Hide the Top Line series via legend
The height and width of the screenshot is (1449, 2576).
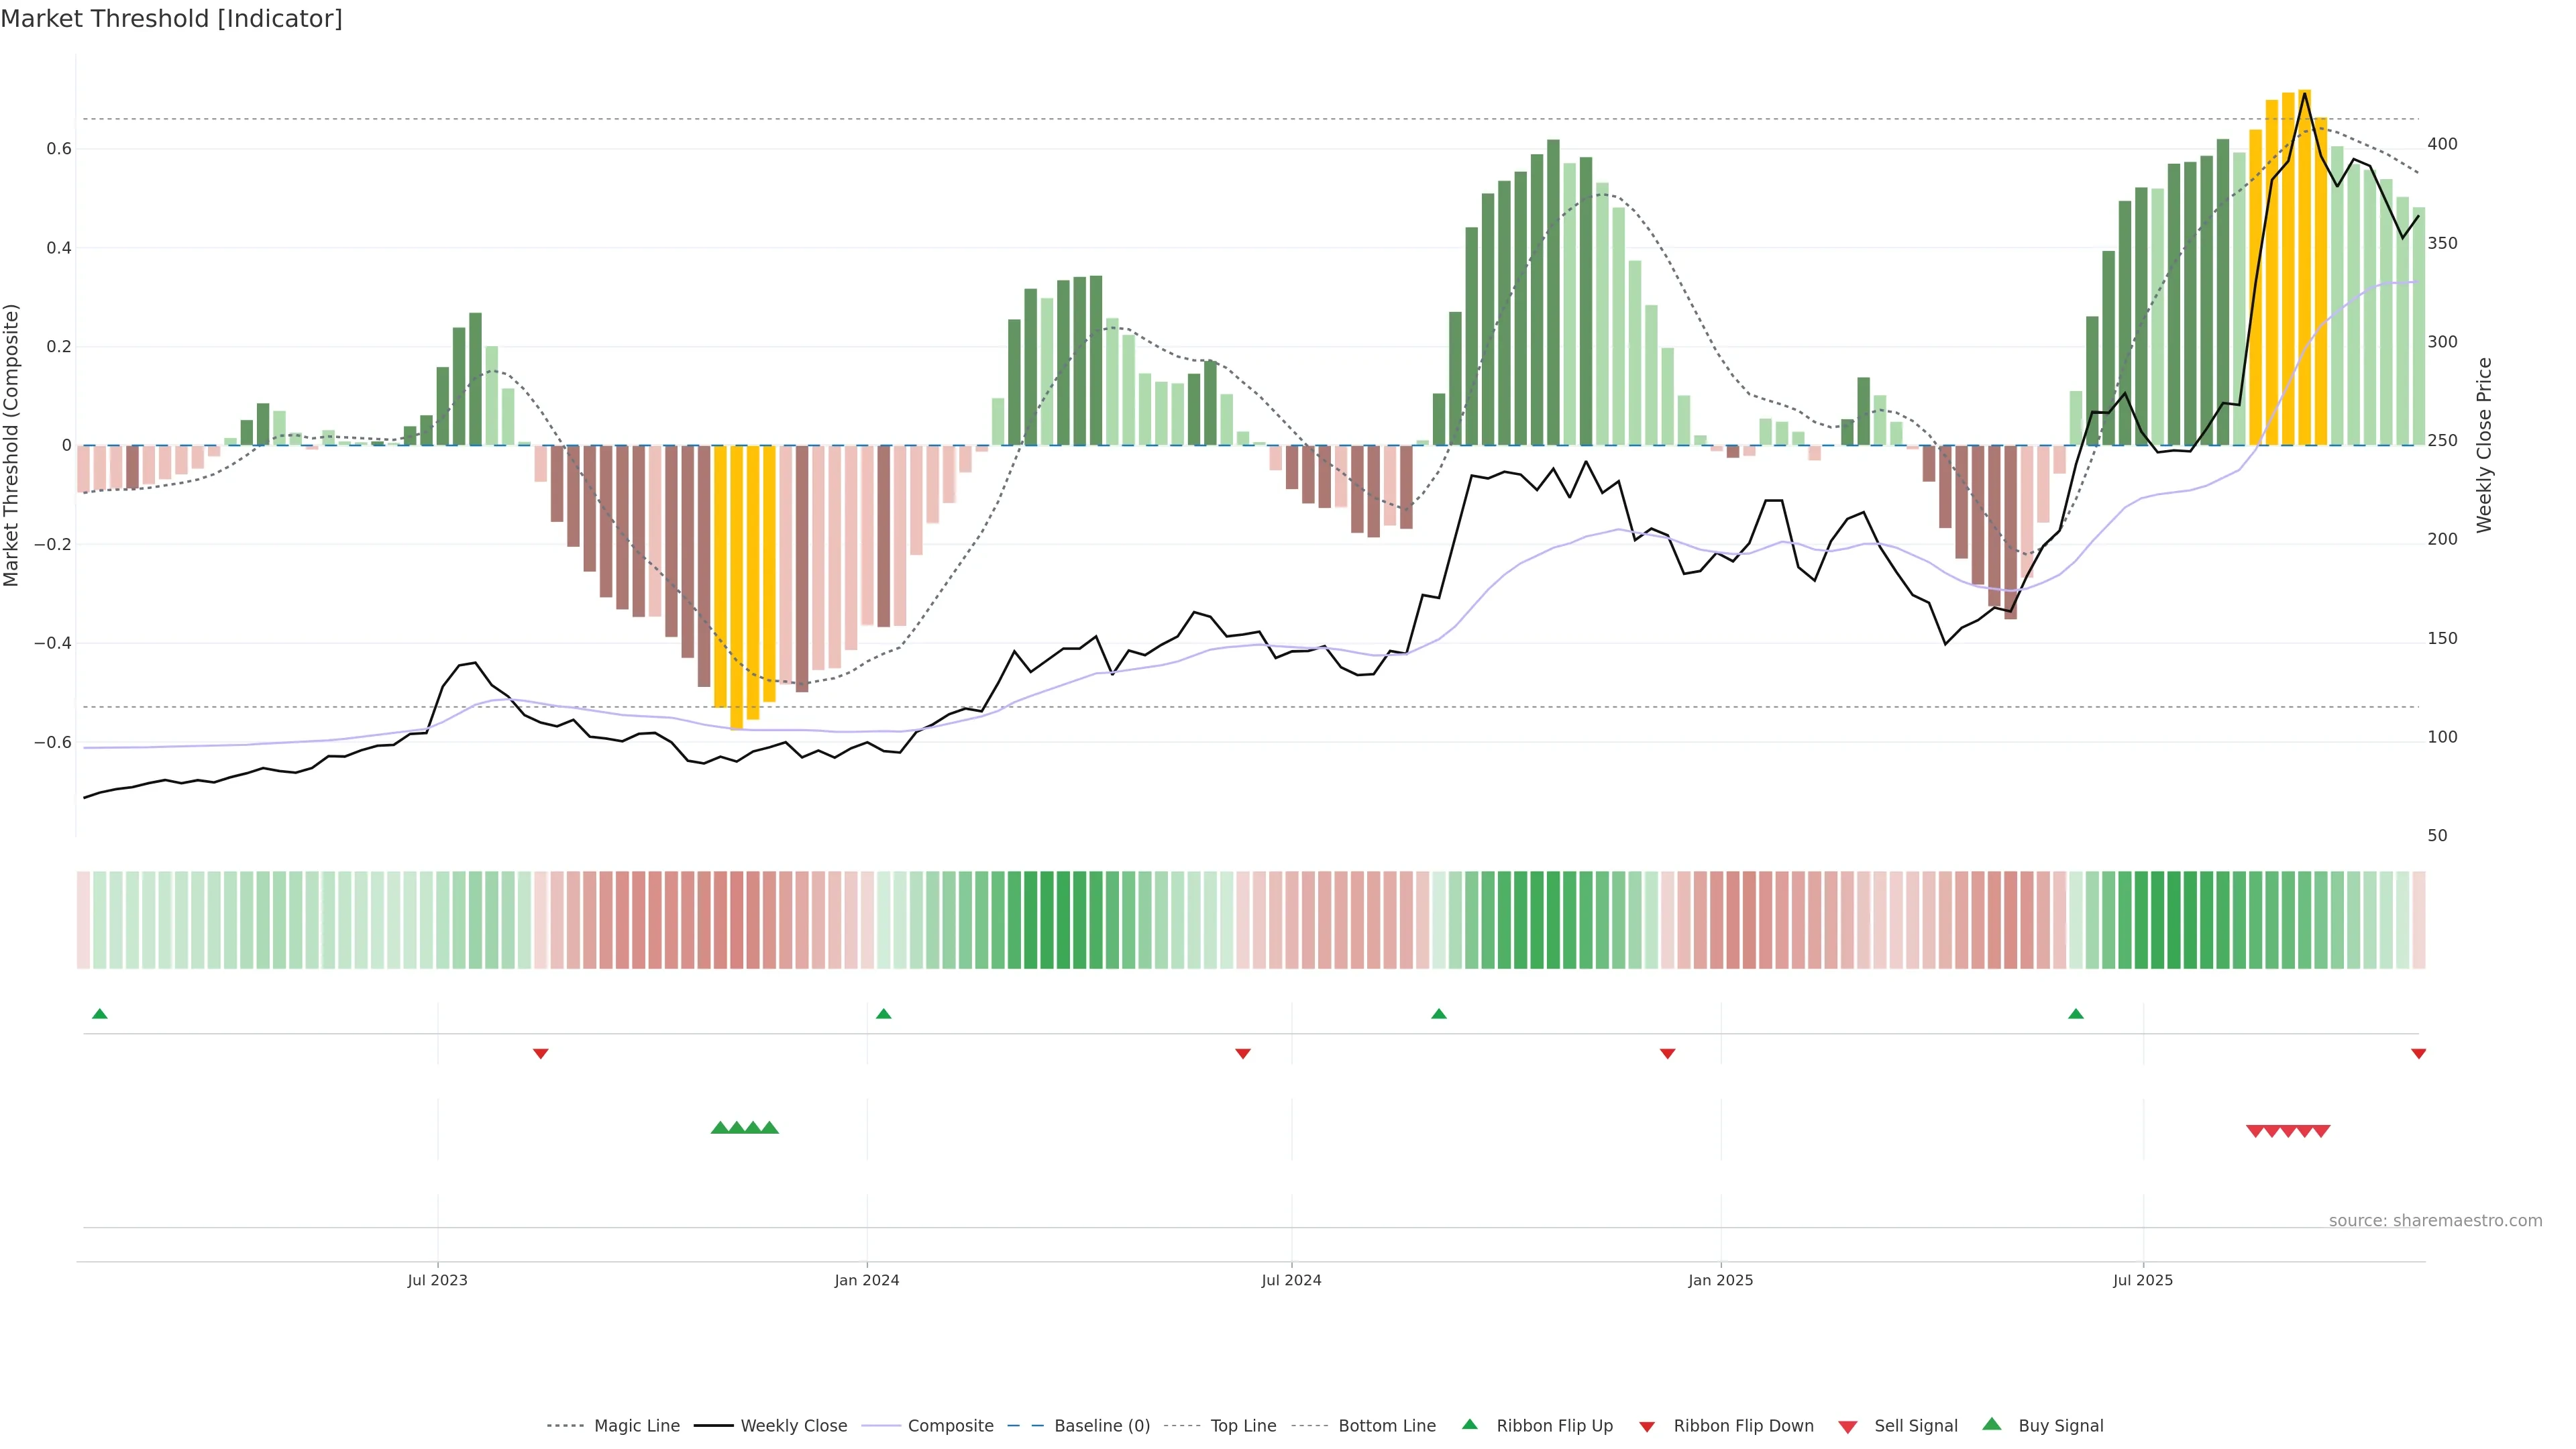(1243, 1426)
